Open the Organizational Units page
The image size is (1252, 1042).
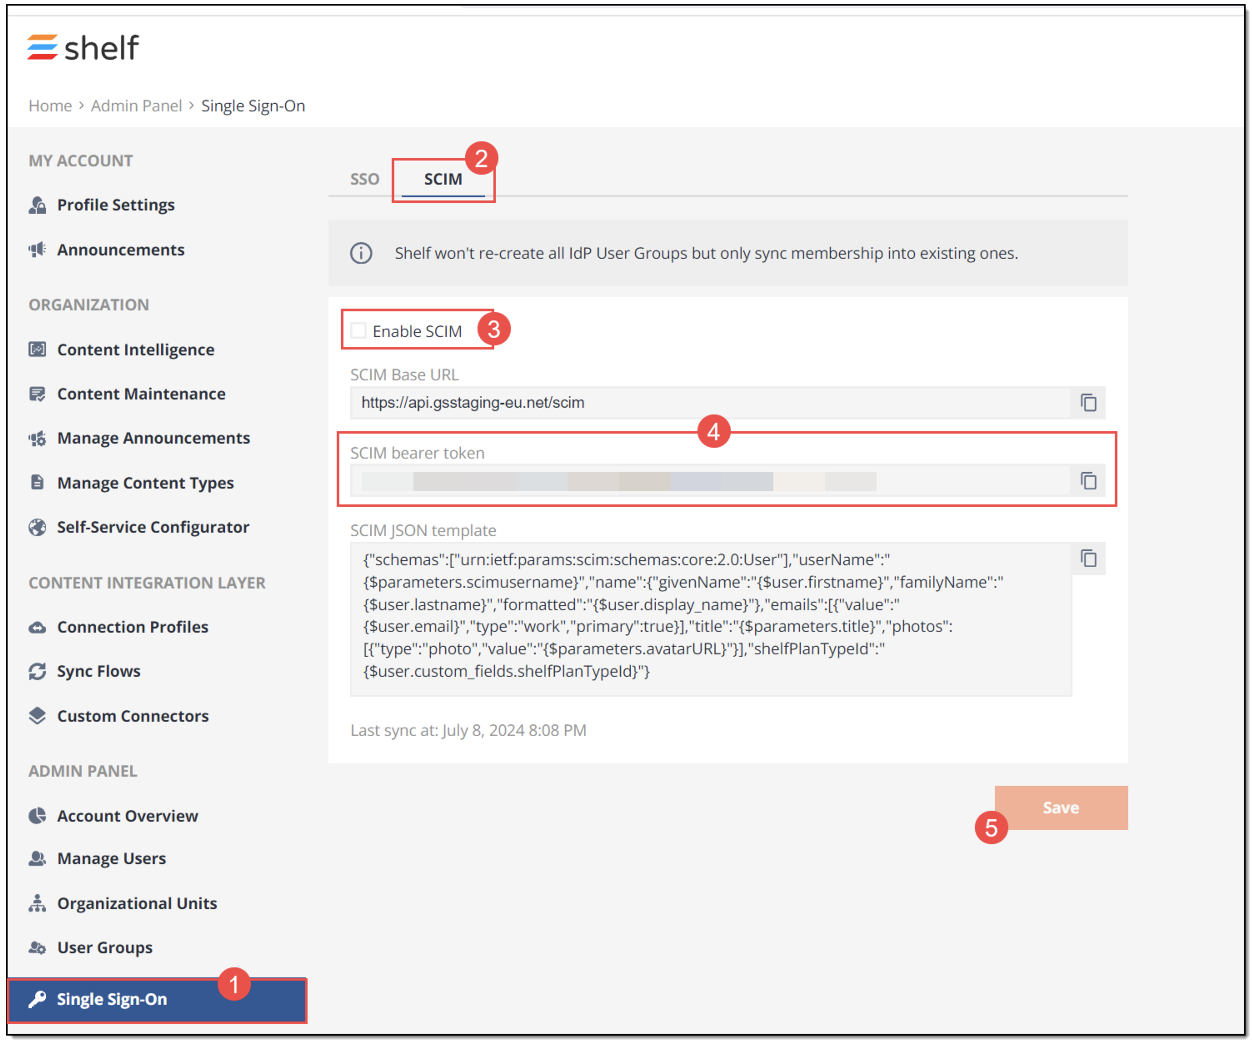click(x=137, y=903)
